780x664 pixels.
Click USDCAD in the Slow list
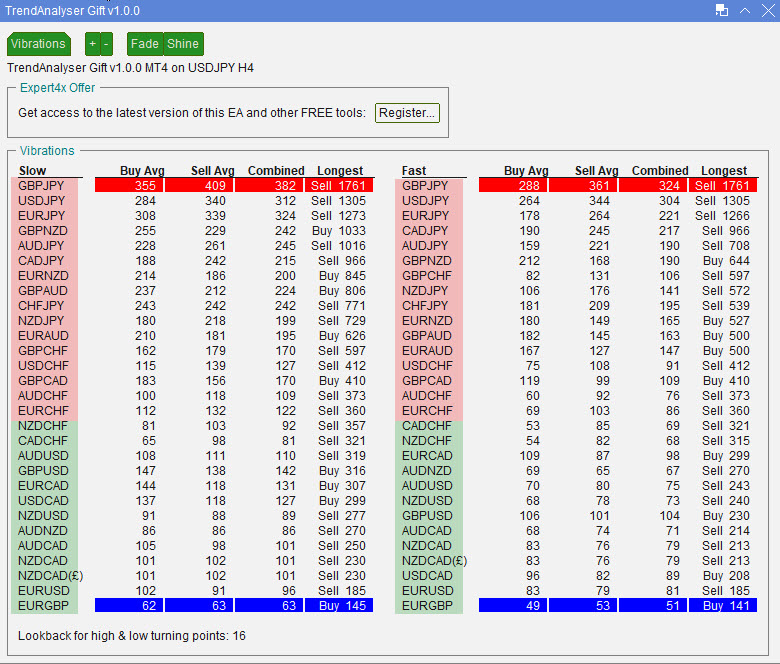(x=43, y=501)
